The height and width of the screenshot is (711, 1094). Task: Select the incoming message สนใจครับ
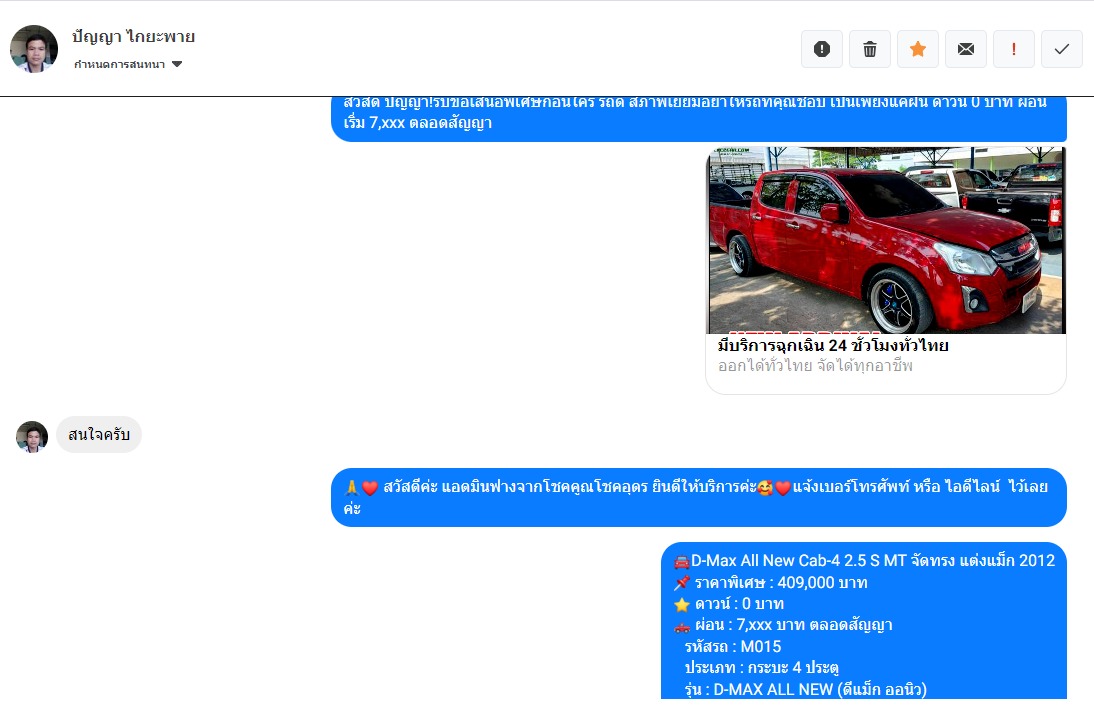[99, 435]
